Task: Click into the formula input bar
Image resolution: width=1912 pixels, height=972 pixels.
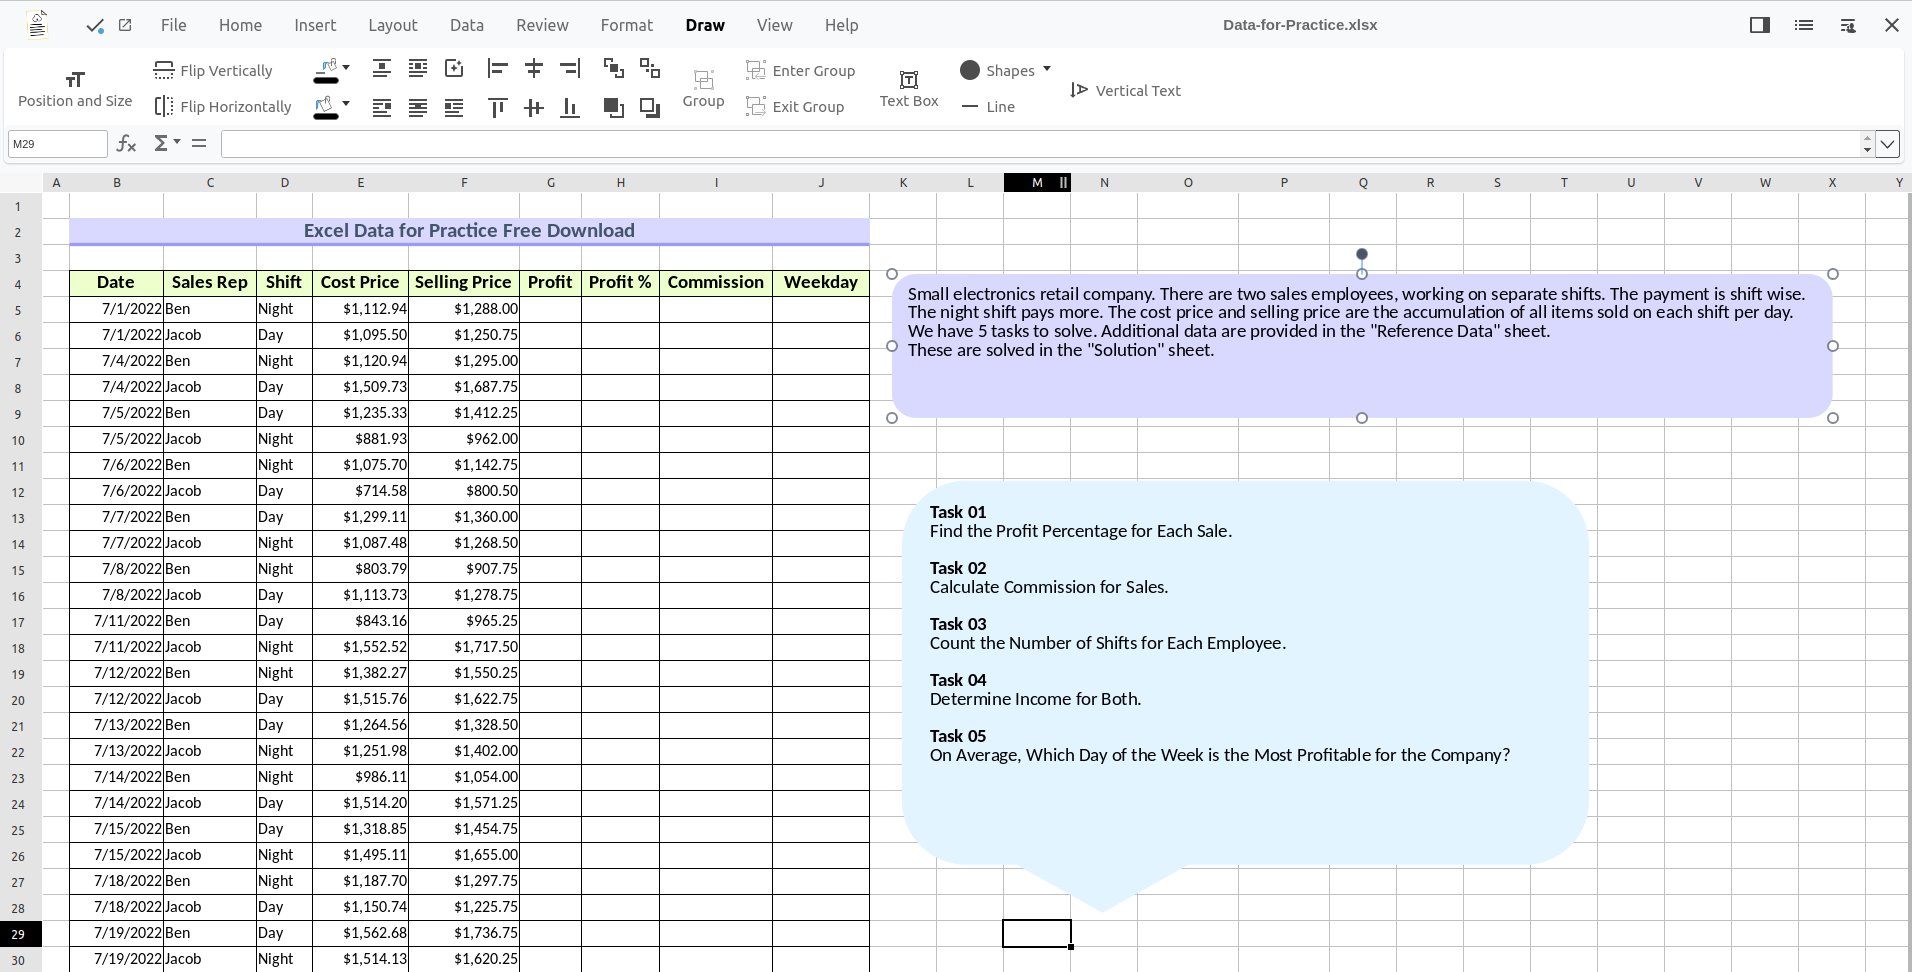Action: click(x=1040, y=144)
